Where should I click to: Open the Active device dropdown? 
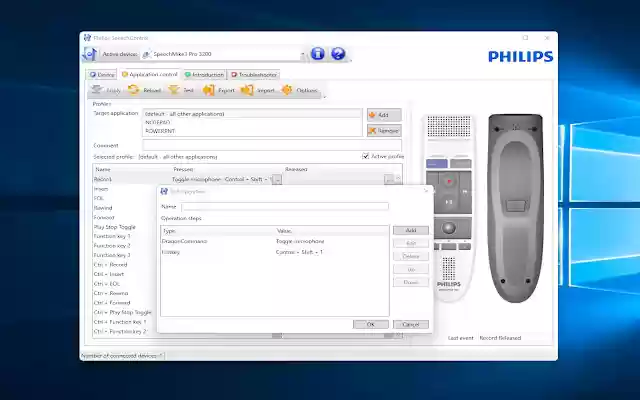coord(302,54)
